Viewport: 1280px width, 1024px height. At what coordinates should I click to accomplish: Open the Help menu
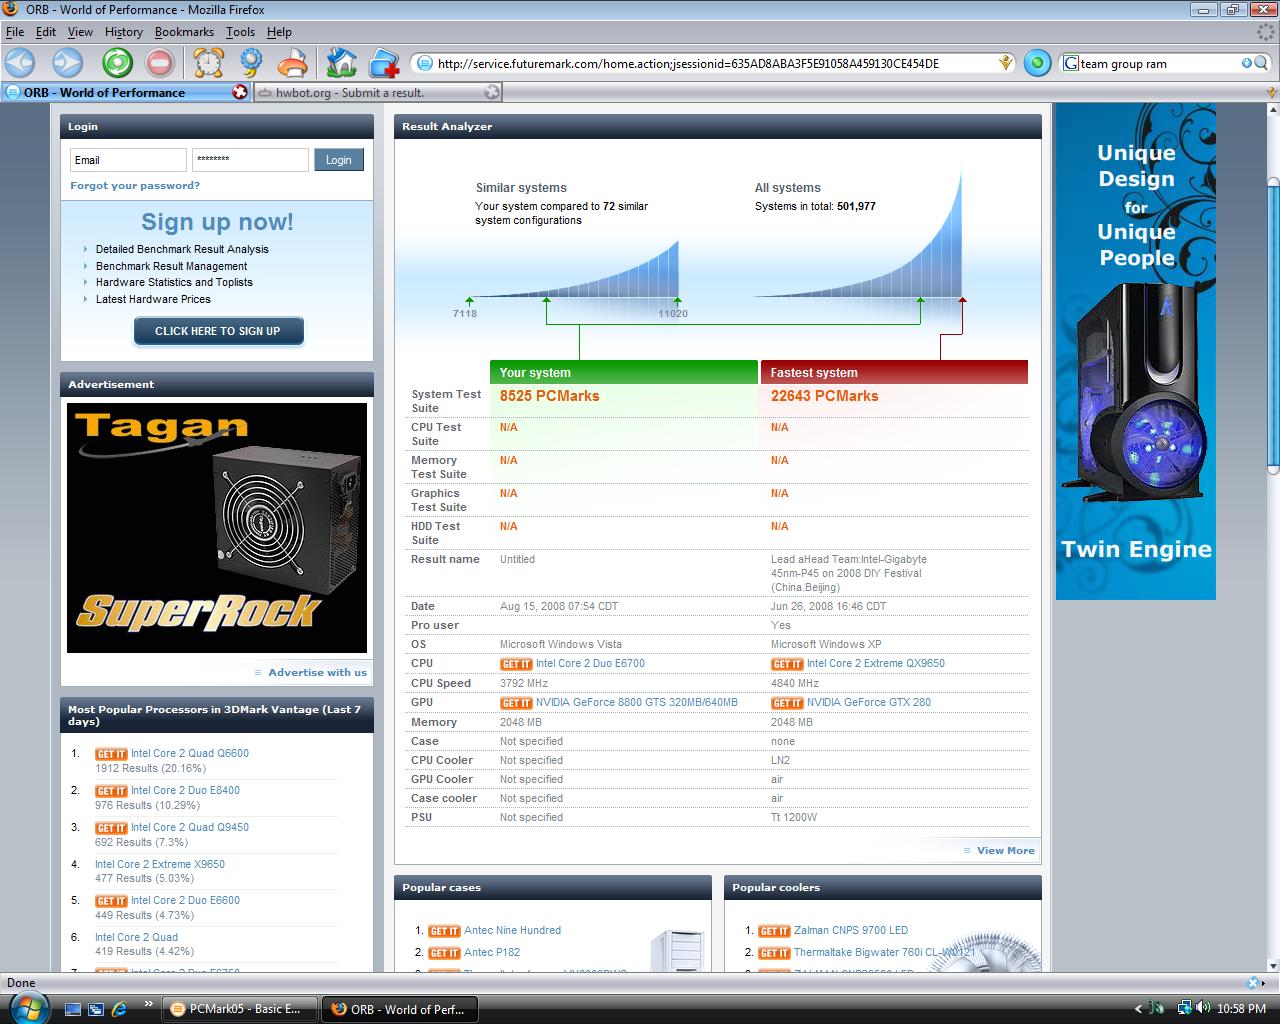tap(279, 32)
